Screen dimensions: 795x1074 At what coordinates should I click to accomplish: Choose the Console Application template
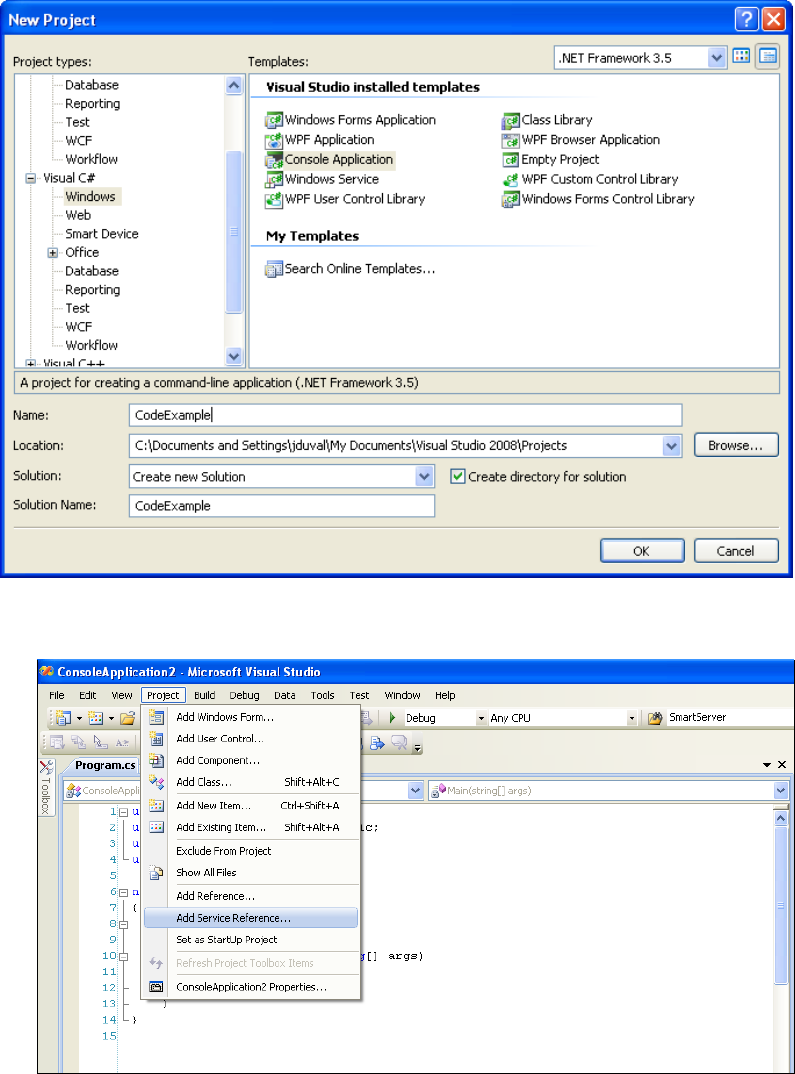pos(329,160)
